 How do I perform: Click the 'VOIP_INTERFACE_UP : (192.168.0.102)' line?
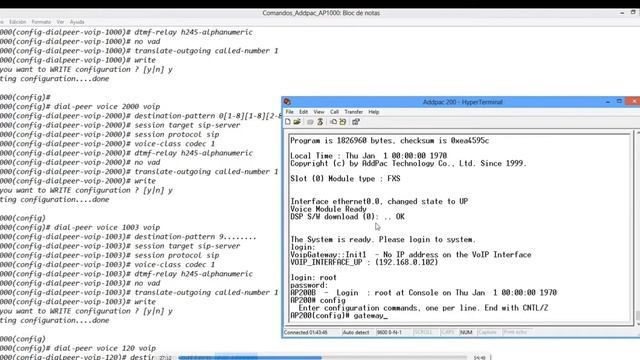tap(364, 262)
